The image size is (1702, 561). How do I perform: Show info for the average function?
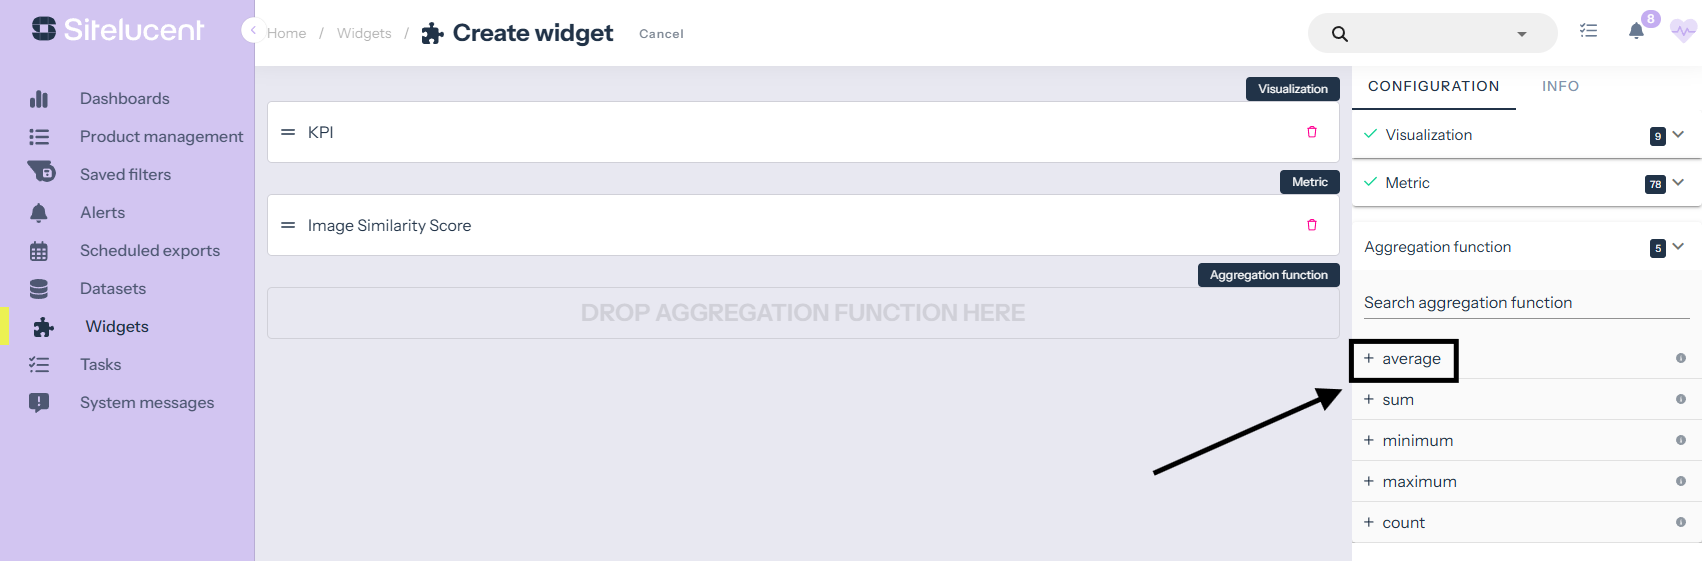[x=1680, y=358]
